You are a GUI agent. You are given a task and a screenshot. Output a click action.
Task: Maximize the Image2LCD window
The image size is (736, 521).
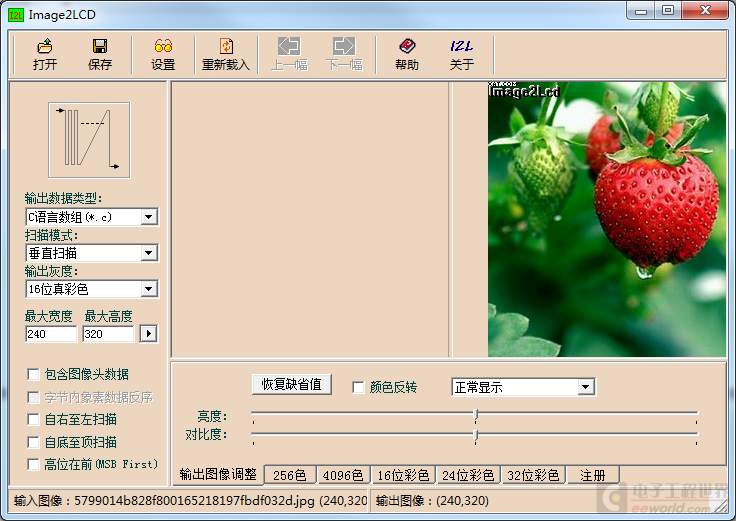click(668, 10)
